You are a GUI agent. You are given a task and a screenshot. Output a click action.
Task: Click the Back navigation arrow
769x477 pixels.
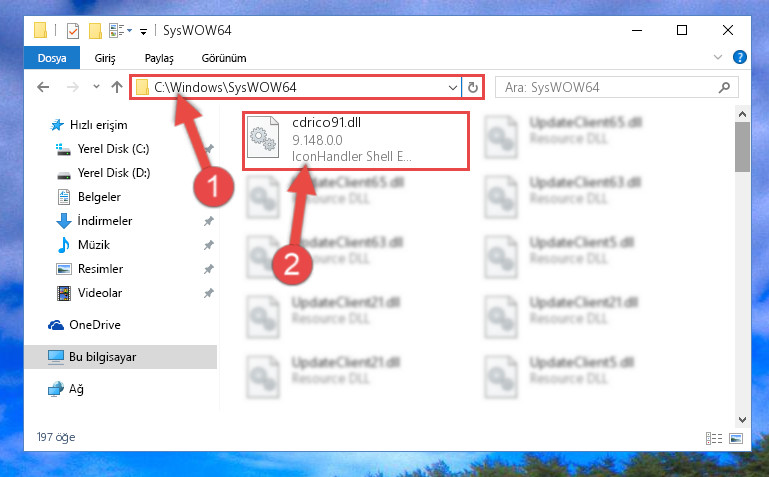pyautogui.click(x=43, y=87)
